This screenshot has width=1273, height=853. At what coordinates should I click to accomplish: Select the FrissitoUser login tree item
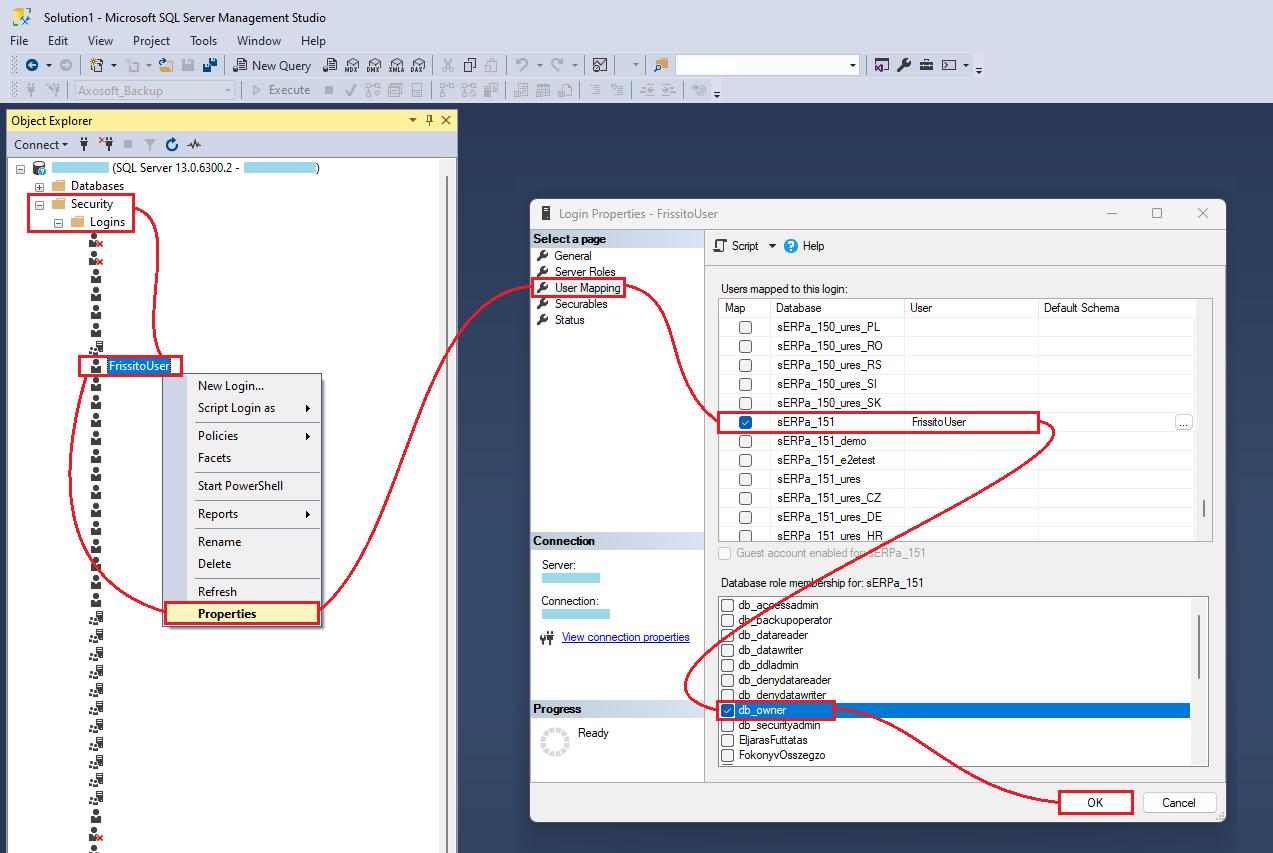[x=139, y=366]
